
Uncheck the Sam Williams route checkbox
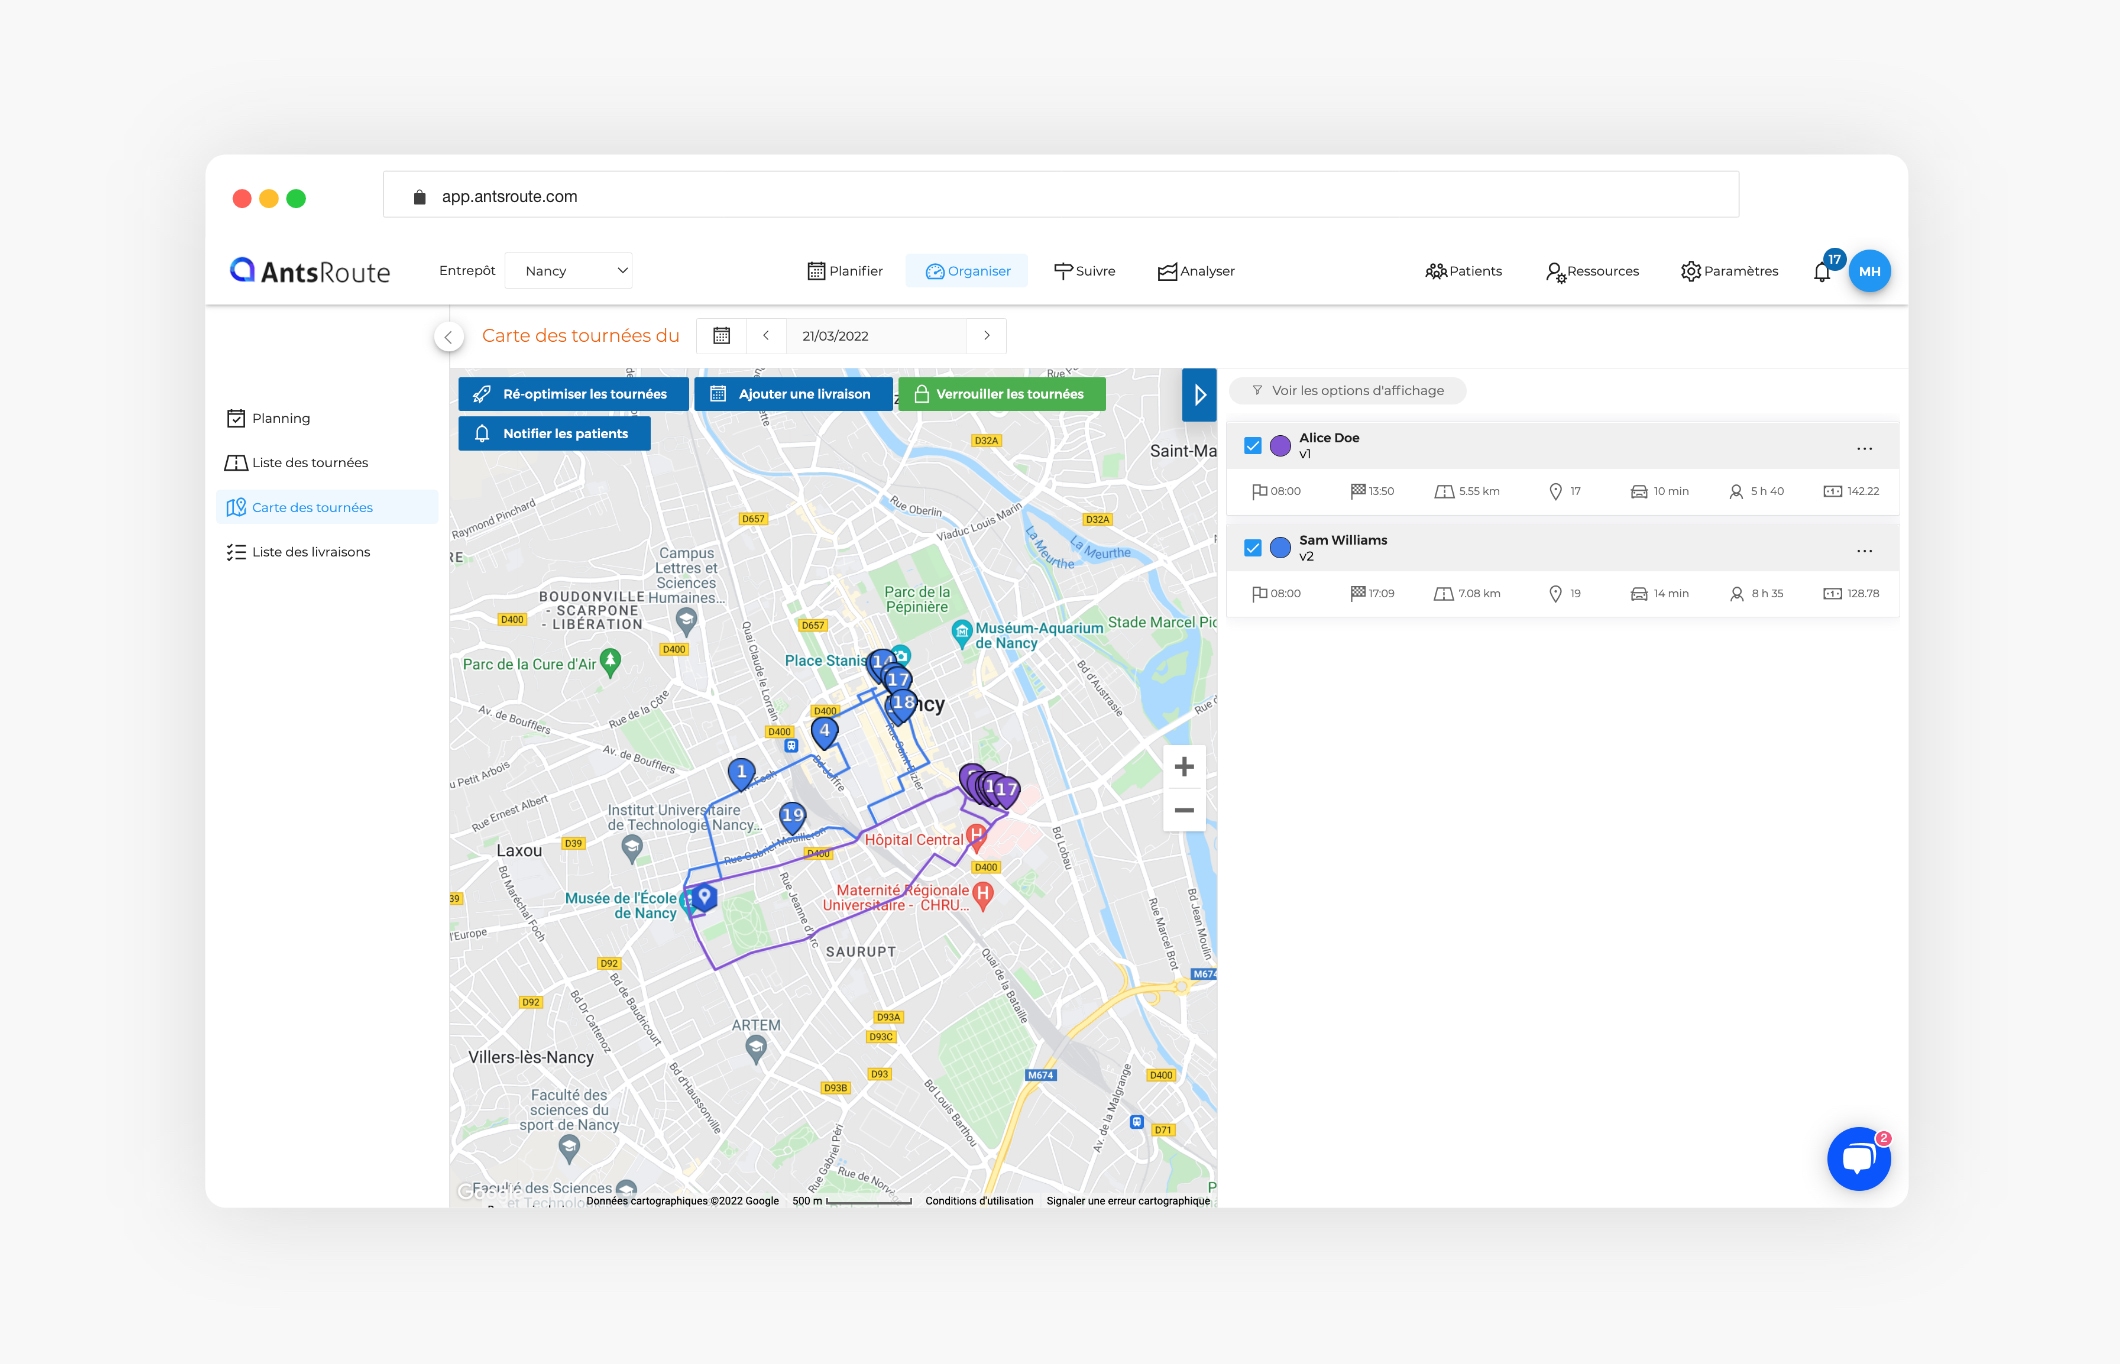pos(1252,548)
